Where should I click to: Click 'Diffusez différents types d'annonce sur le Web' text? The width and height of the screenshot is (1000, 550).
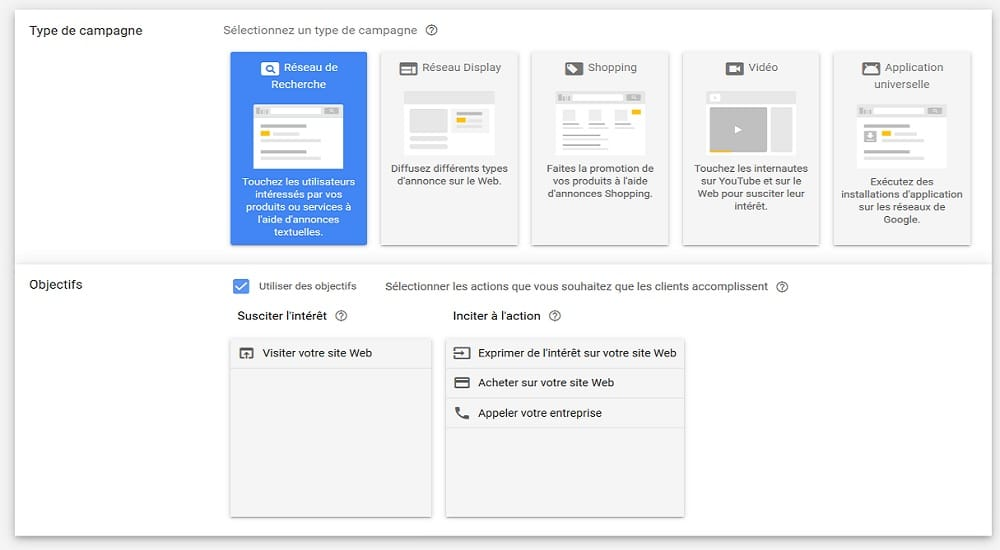click(449, 175)
